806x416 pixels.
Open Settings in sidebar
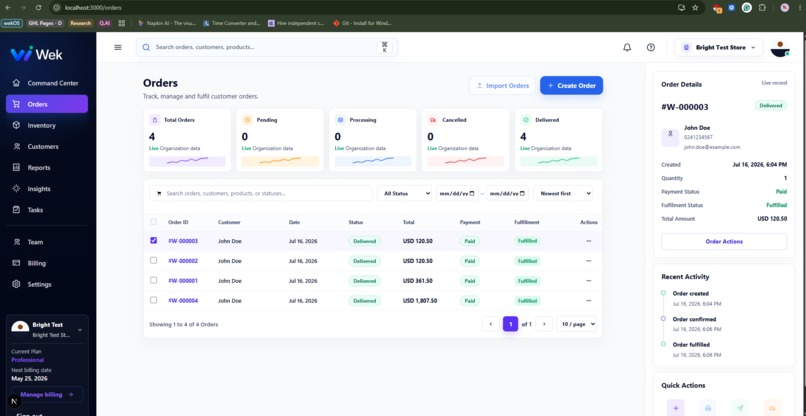47,284
